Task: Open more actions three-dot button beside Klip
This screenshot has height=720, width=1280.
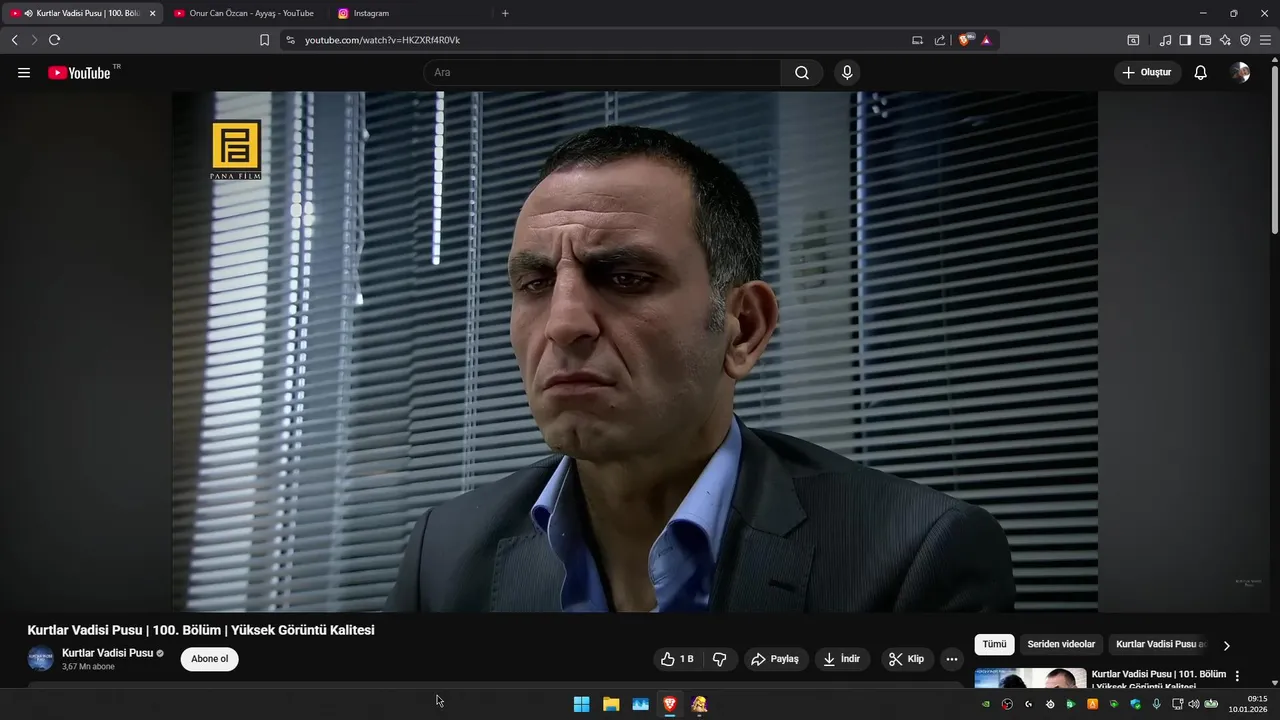Action: 952,659
